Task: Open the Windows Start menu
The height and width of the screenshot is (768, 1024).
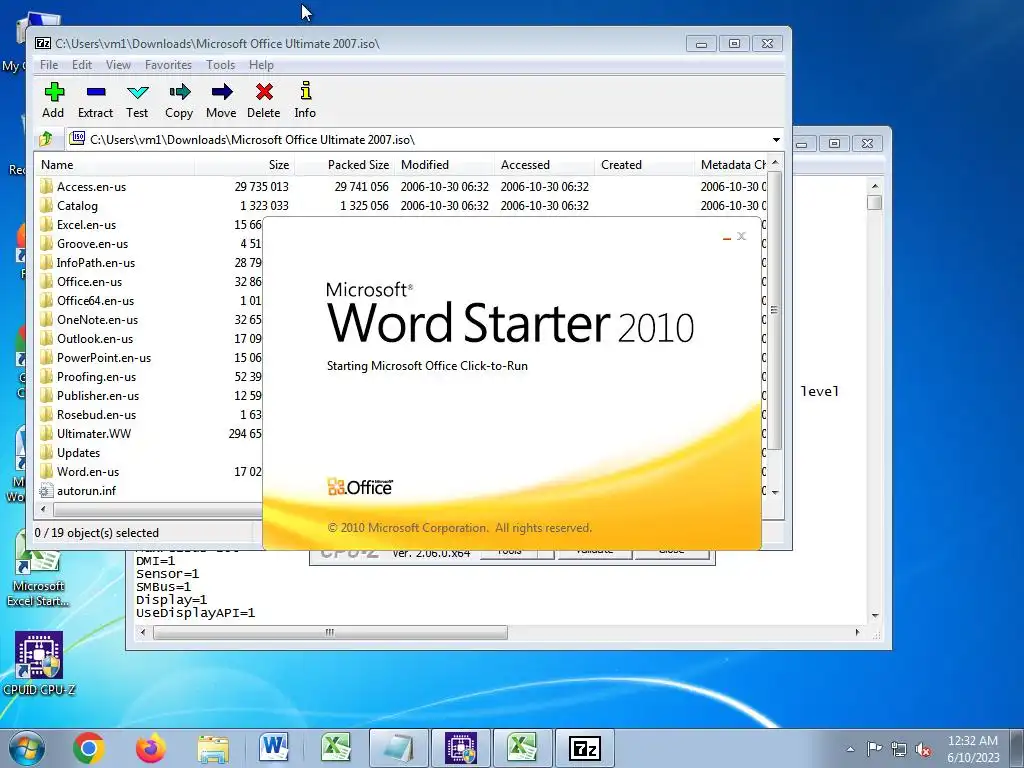Action: pos(27,748)
